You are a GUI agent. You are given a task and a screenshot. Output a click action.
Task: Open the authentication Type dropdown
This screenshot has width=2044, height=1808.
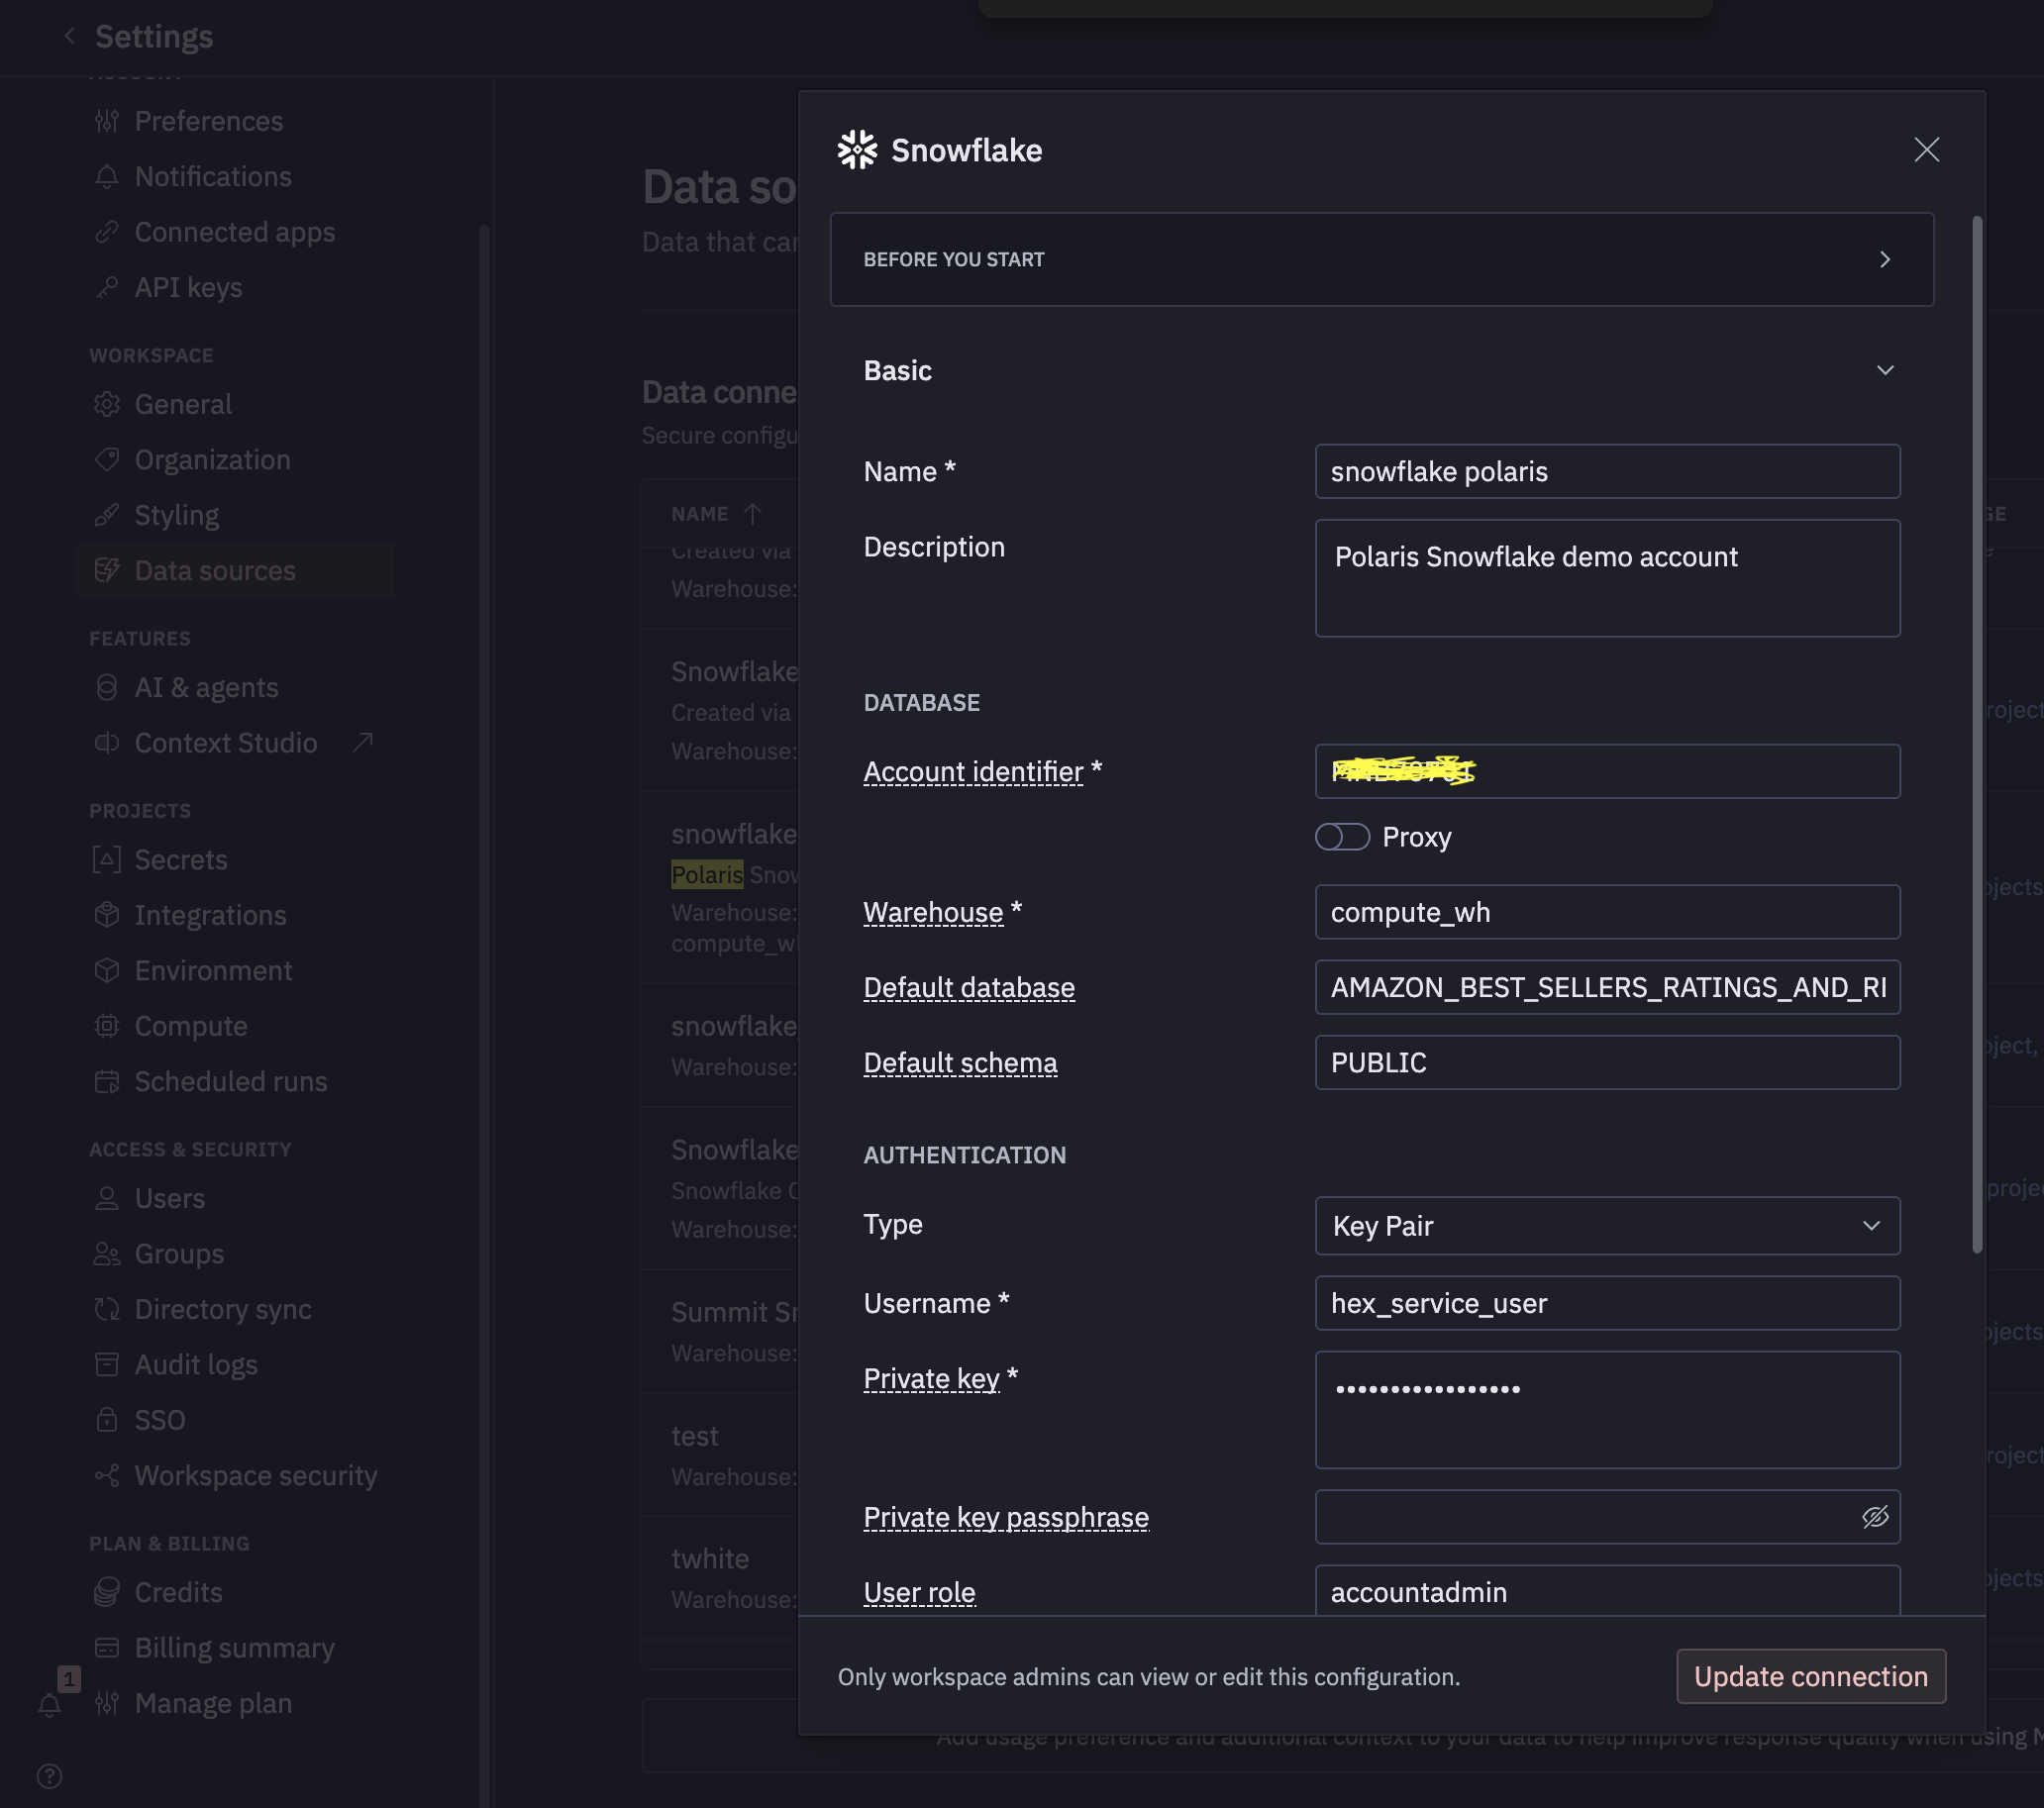(x=1607, y=1226)
